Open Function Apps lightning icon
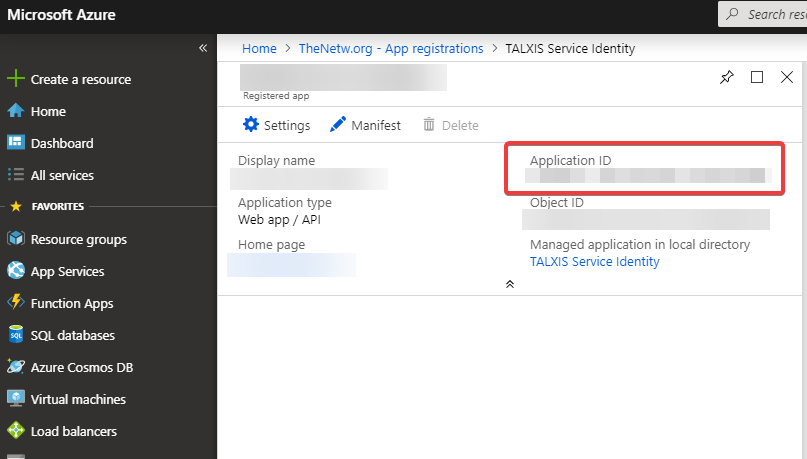This screenshot has width=807, height=459. tap(16, 303)
